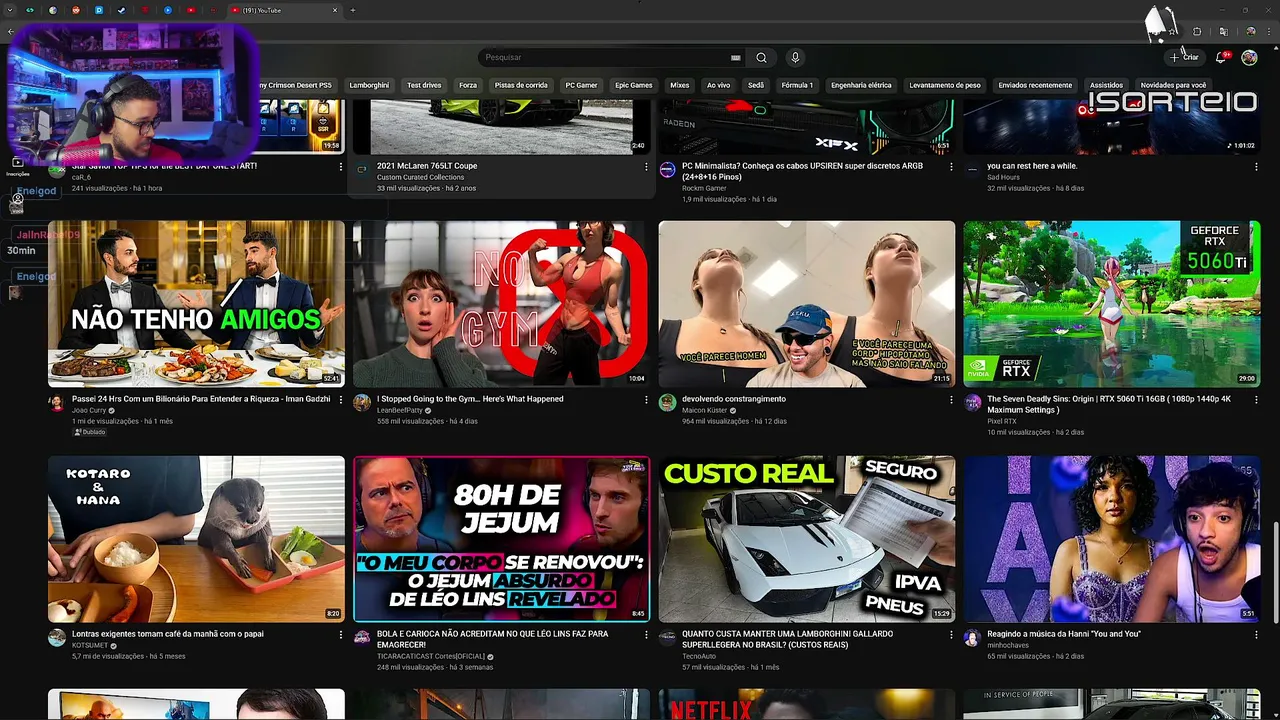Click 'Dublado' badge under Iman Gadzhi video
The width and height of the screenshot is (1280, 720).
click(90, 432)
